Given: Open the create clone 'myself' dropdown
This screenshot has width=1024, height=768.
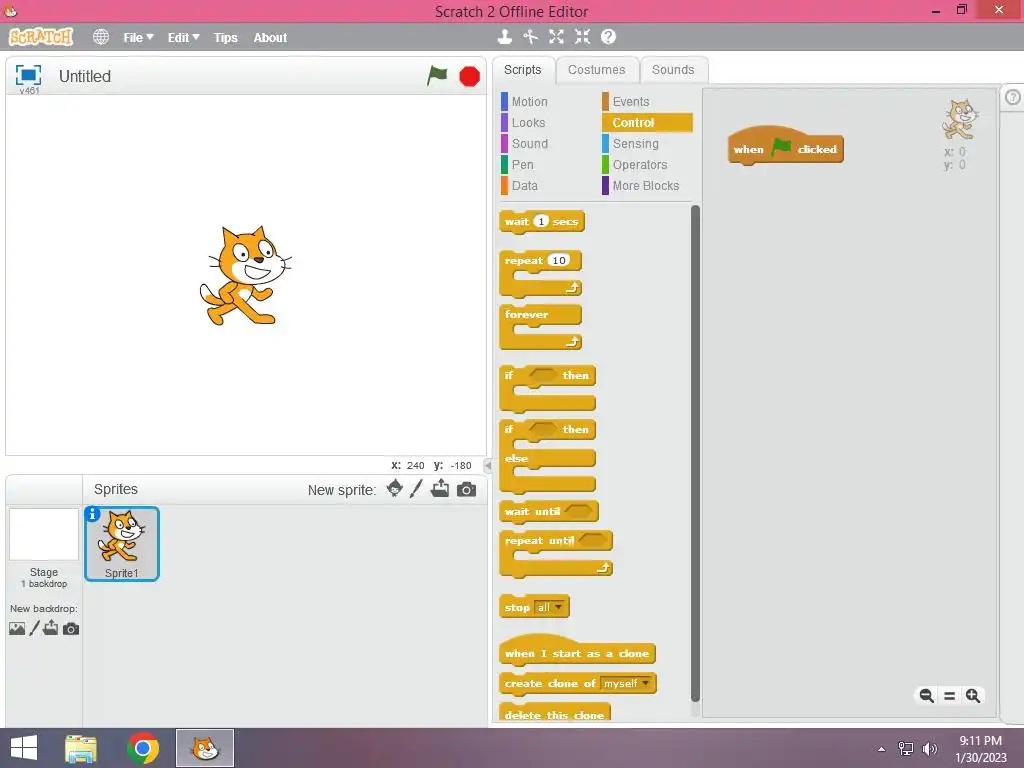Looking at the screenshot, I should 626,683.
